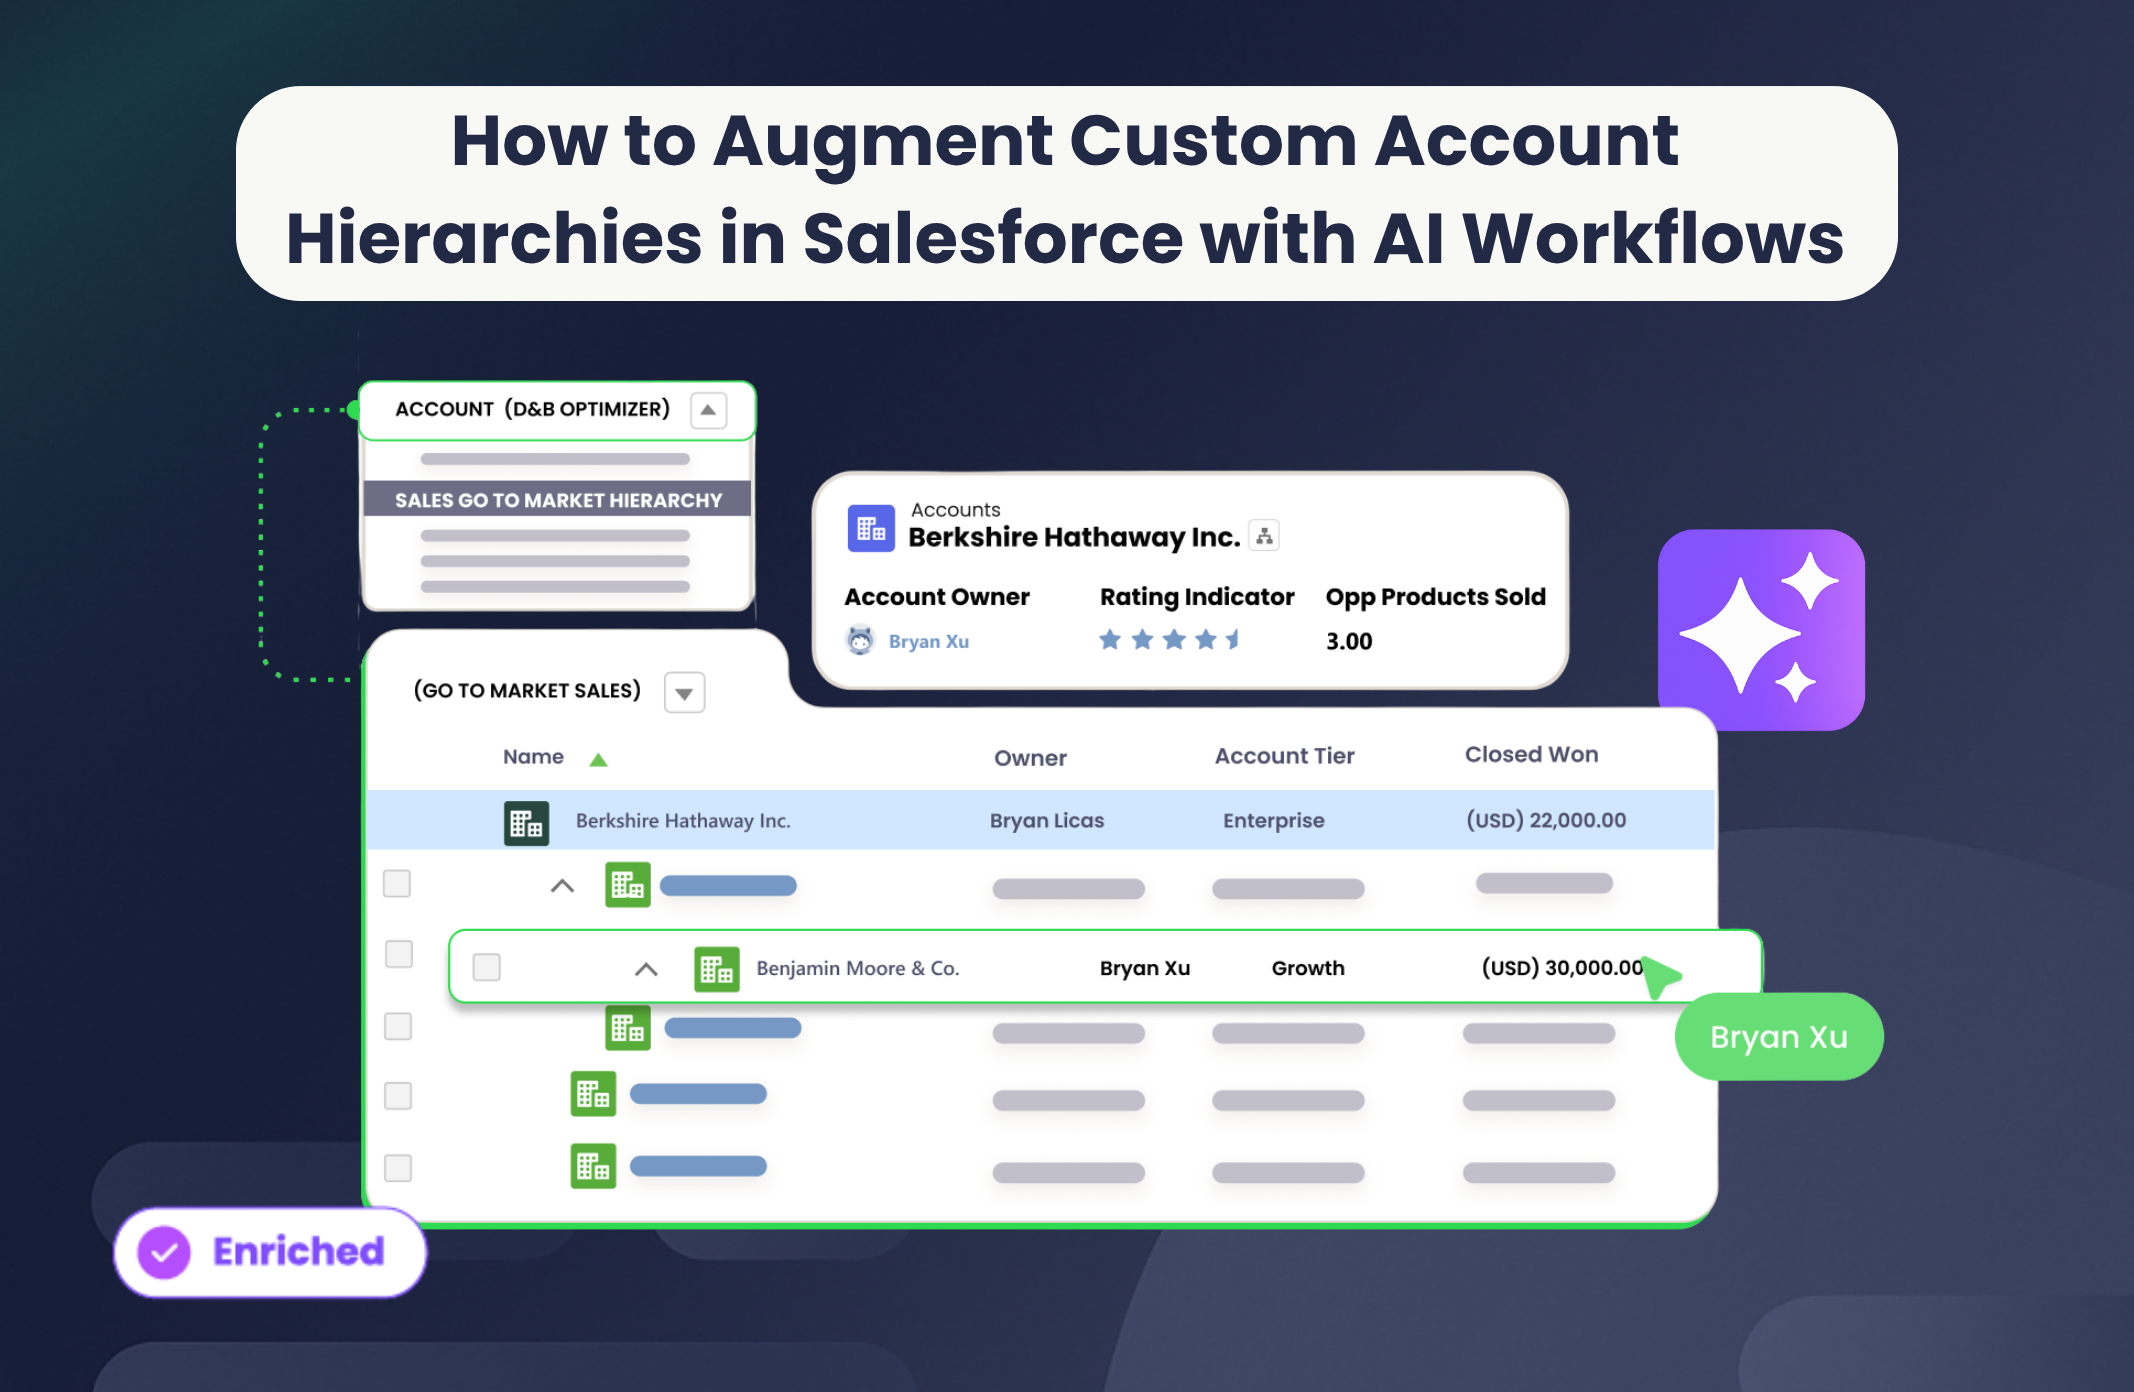Collapse the row chevron above Benjamin Moore
The image size is (2134, 1392).
click(562, 886)
